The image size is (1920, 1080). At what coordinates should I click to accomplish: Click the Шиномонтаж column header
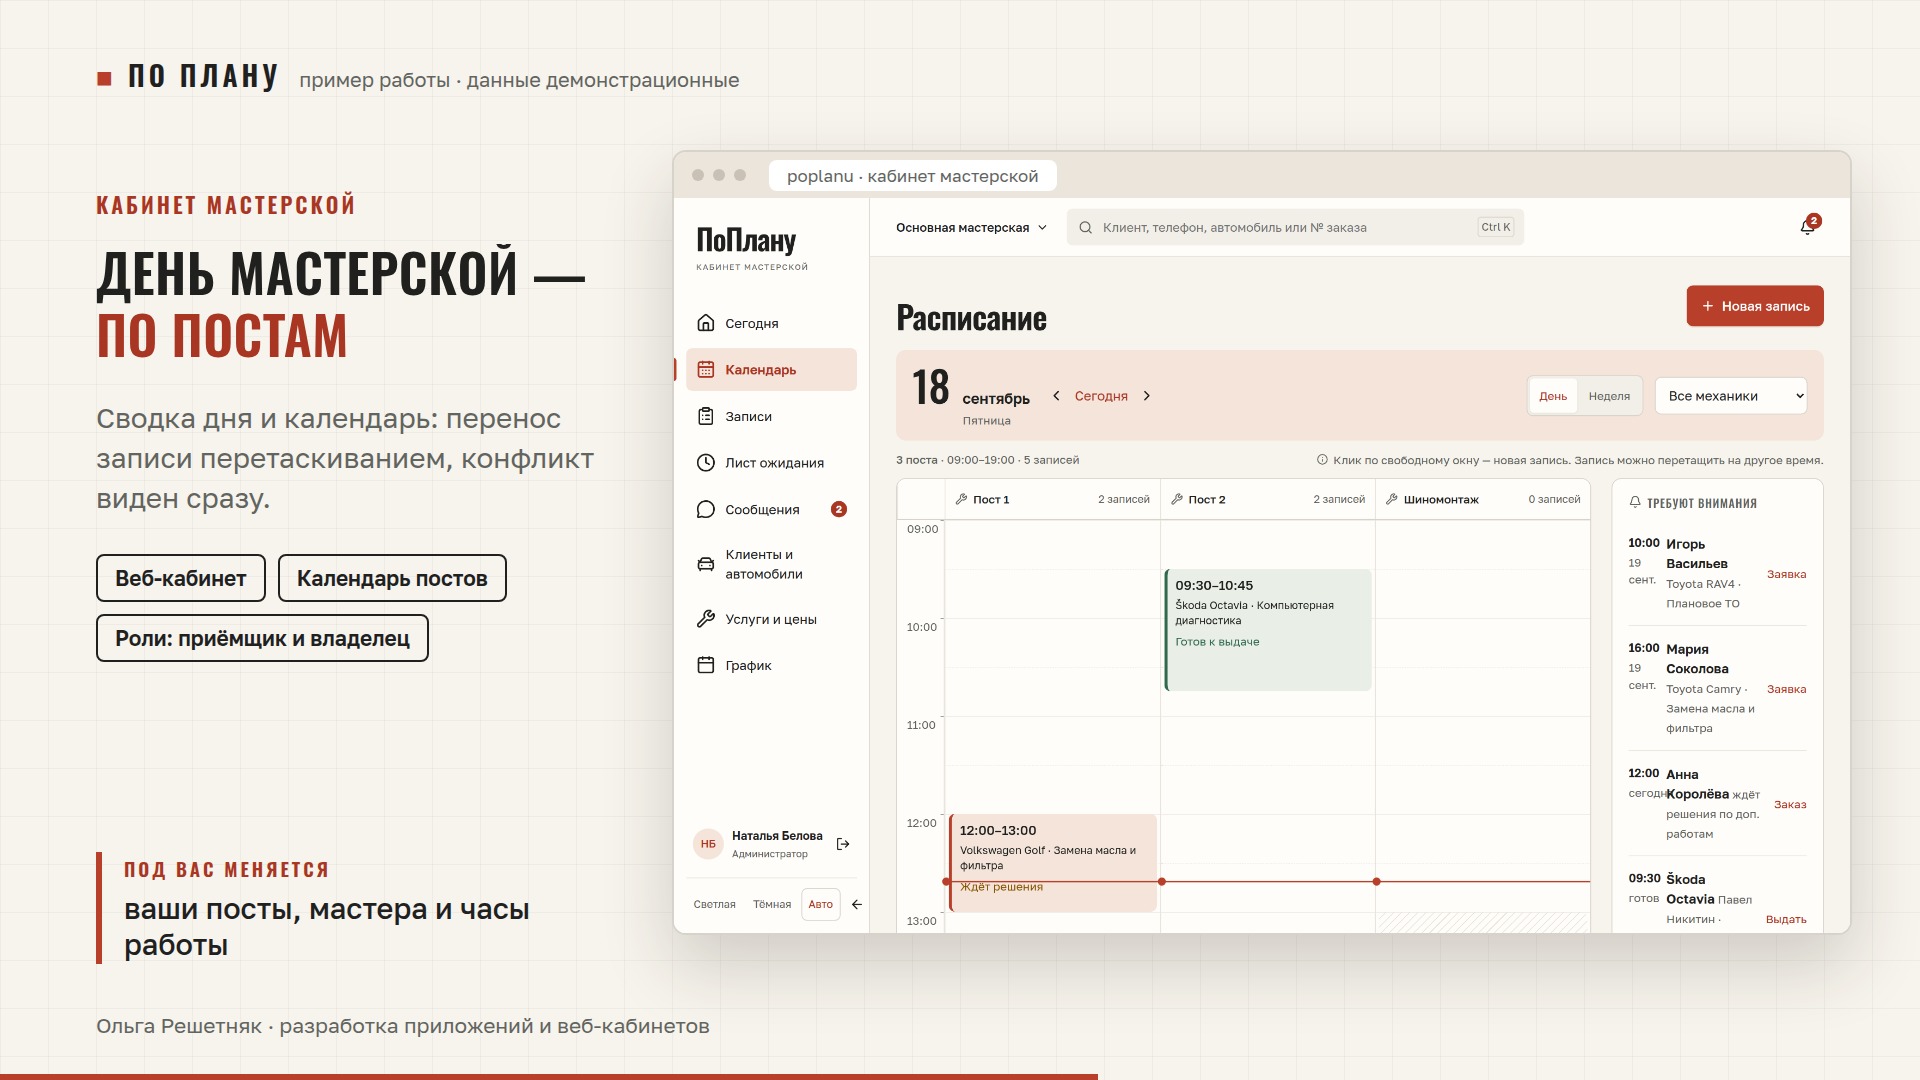point(1483,499)
